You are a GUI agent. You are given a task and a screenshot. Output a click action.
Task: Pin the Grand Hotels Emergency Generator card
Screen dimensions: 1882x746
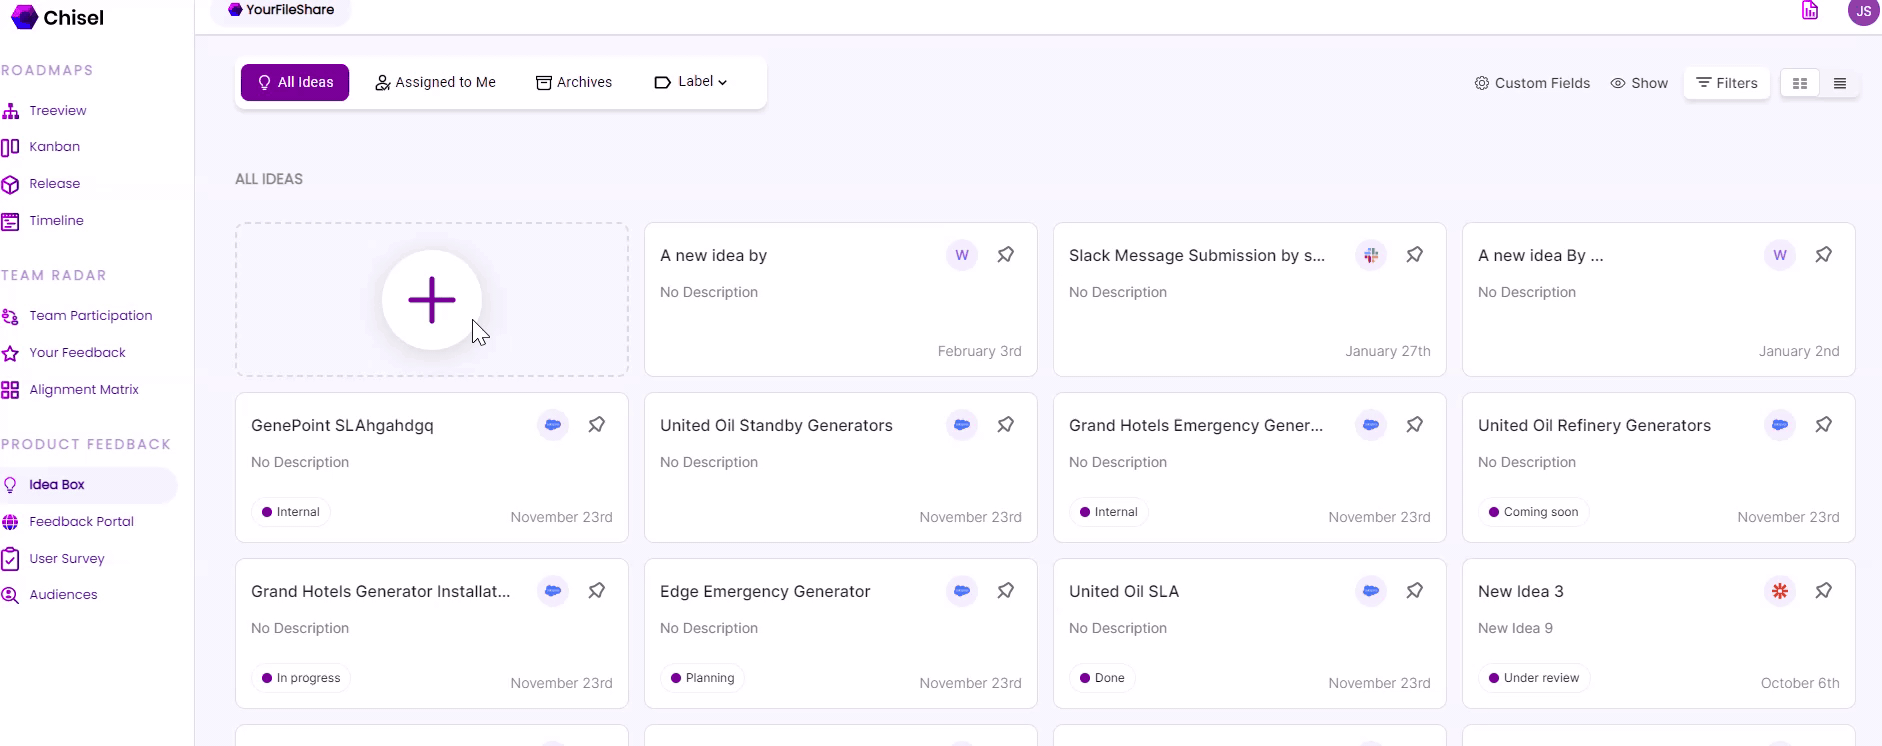click(x=1415, y=425)
